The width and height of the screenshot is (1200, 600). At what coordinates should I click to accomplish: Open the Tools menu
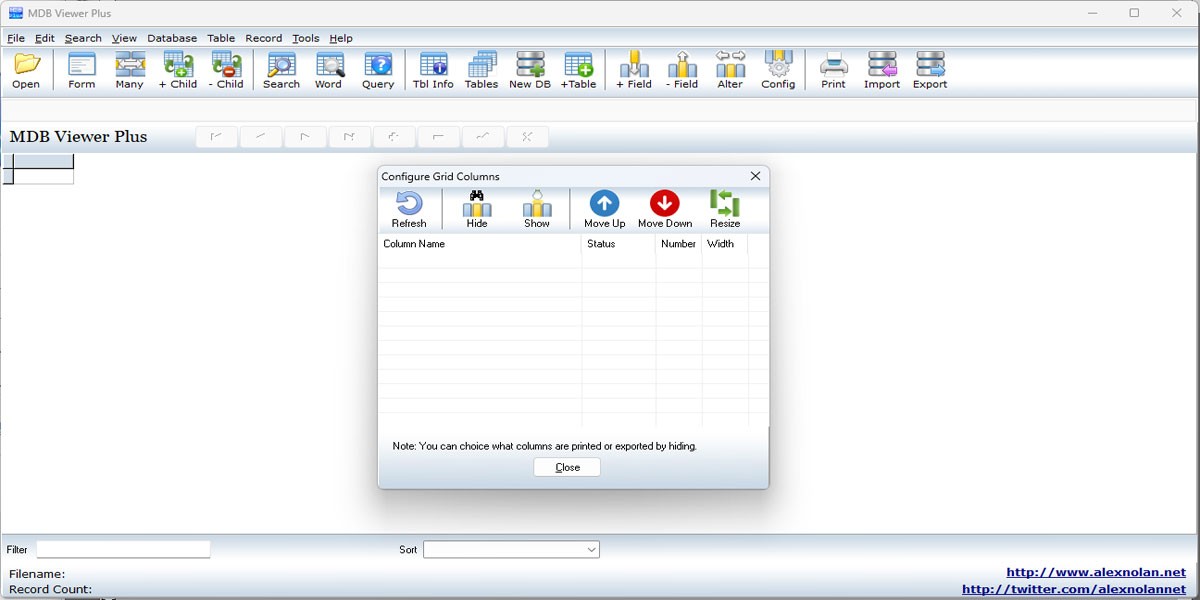306,38
